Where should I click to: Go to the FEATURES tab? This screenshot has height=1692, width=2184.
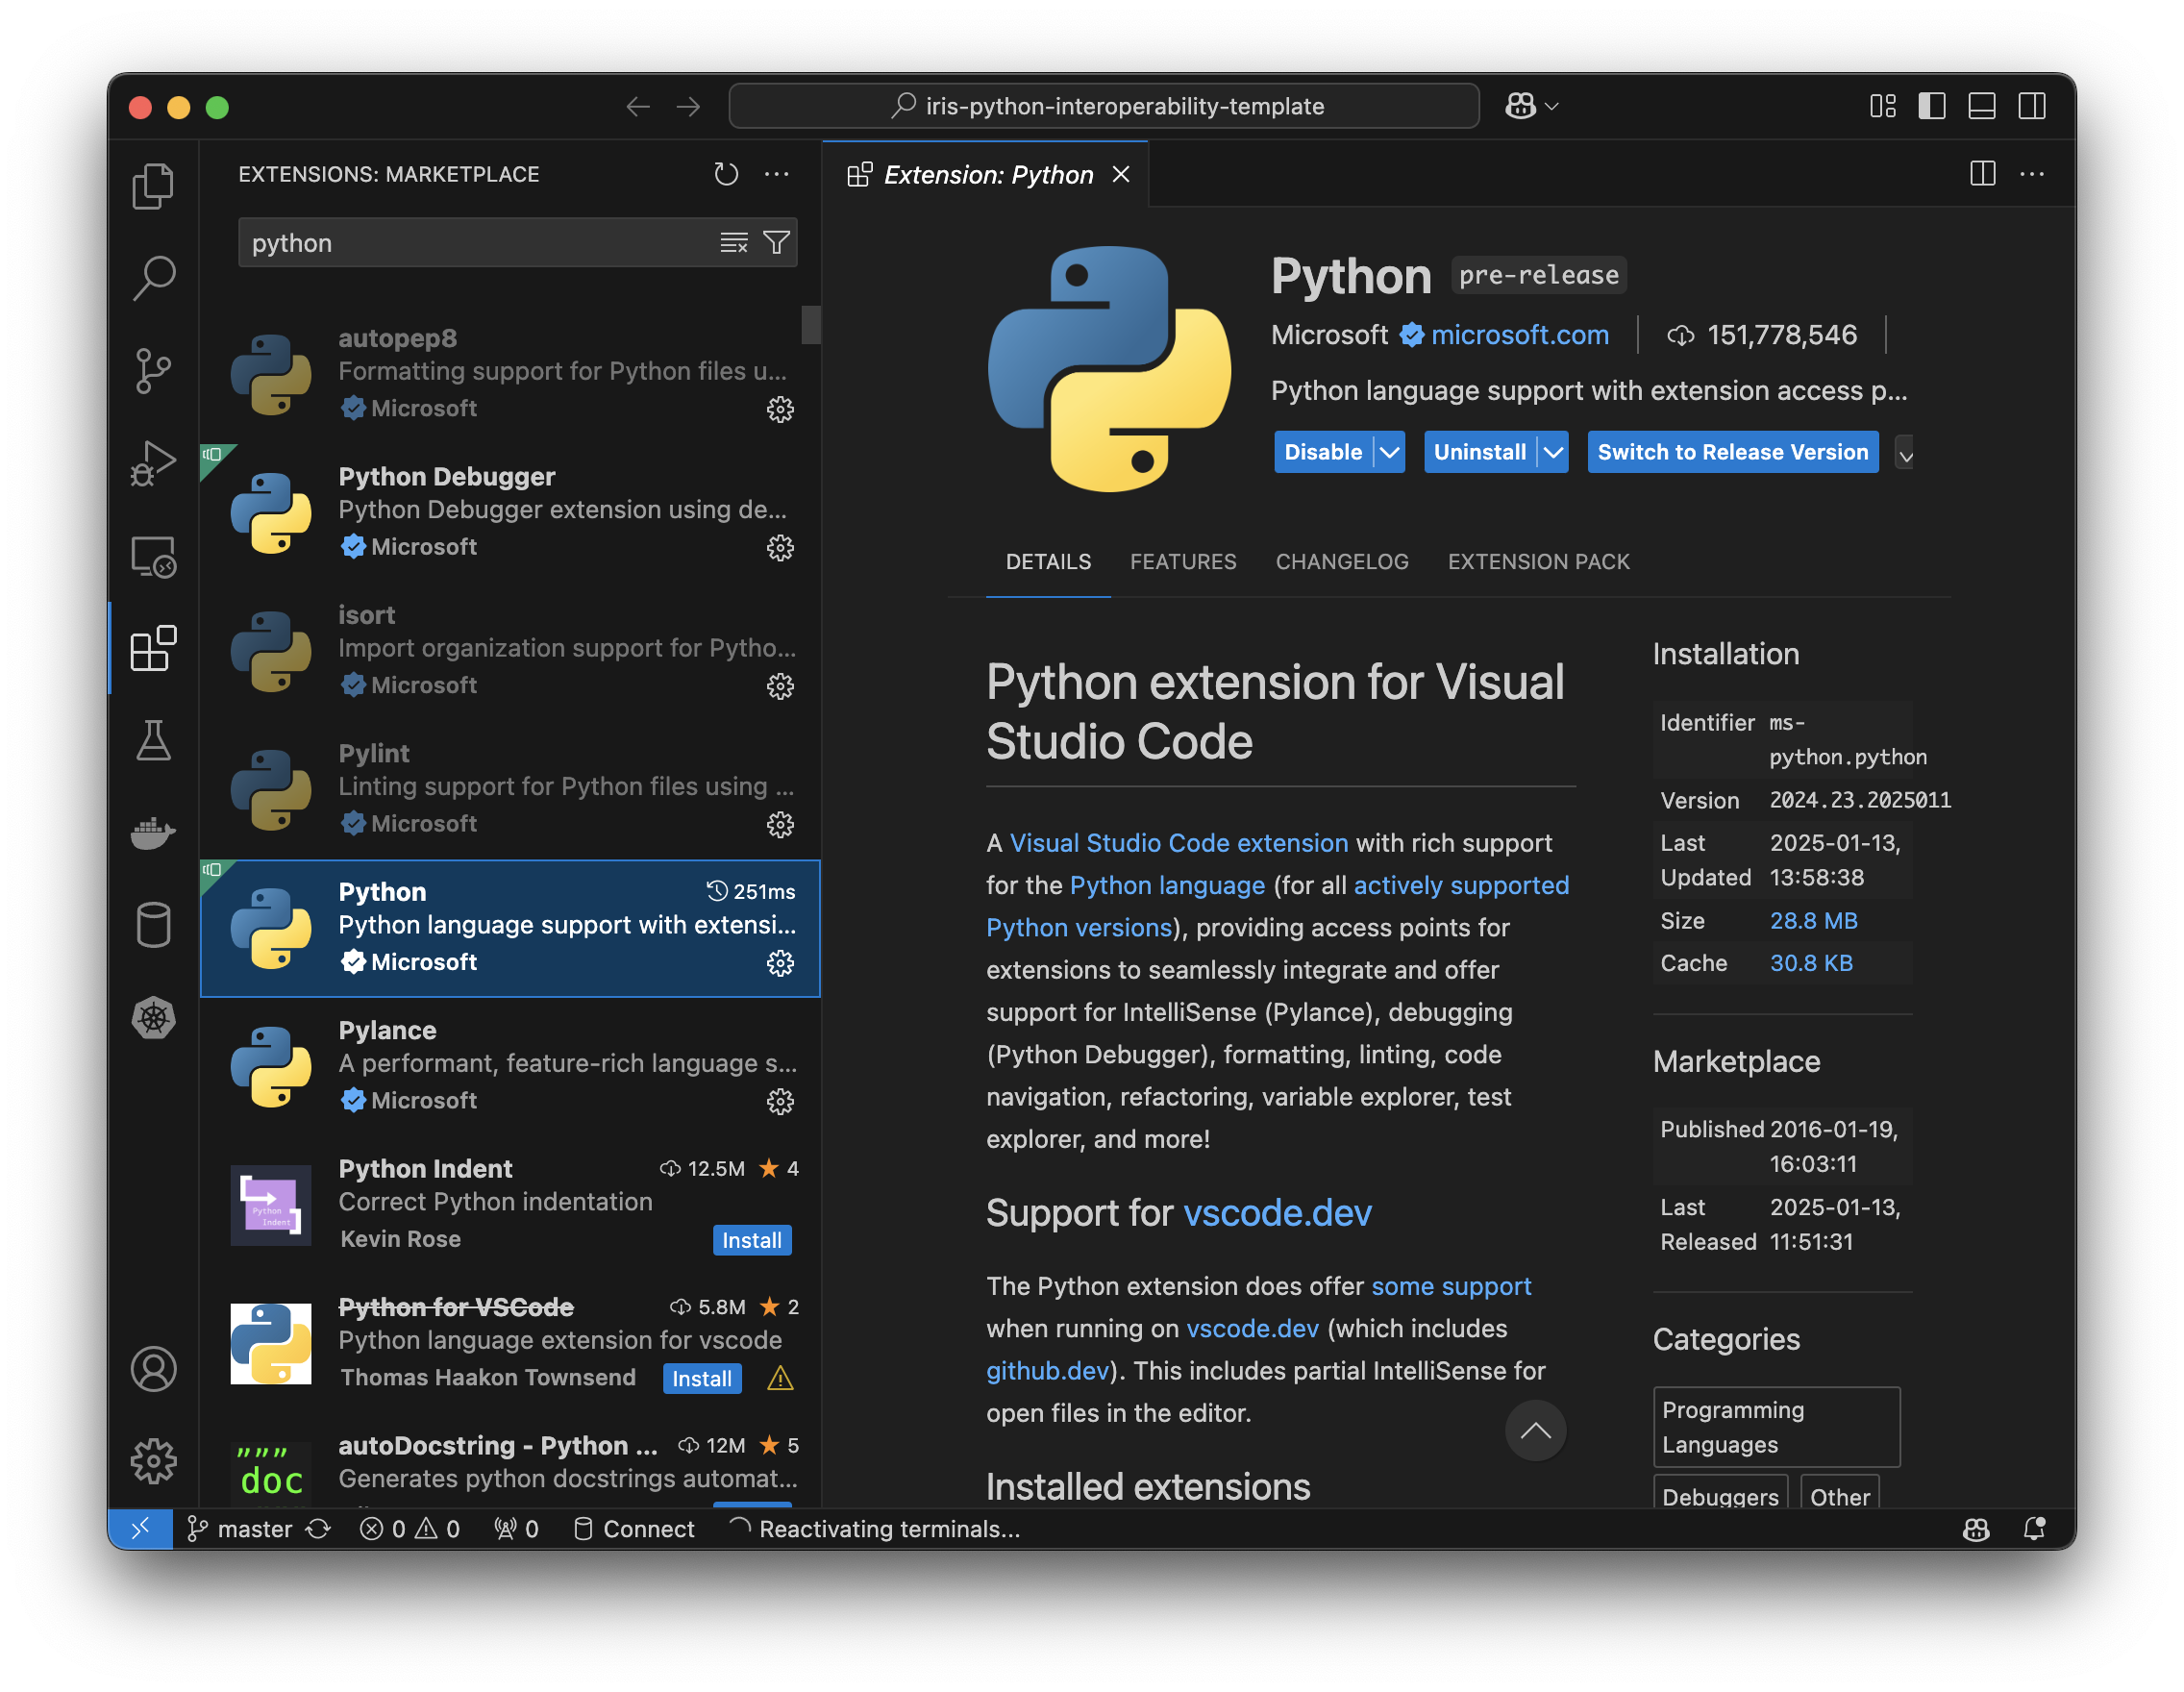click(x=1183, y=562)
